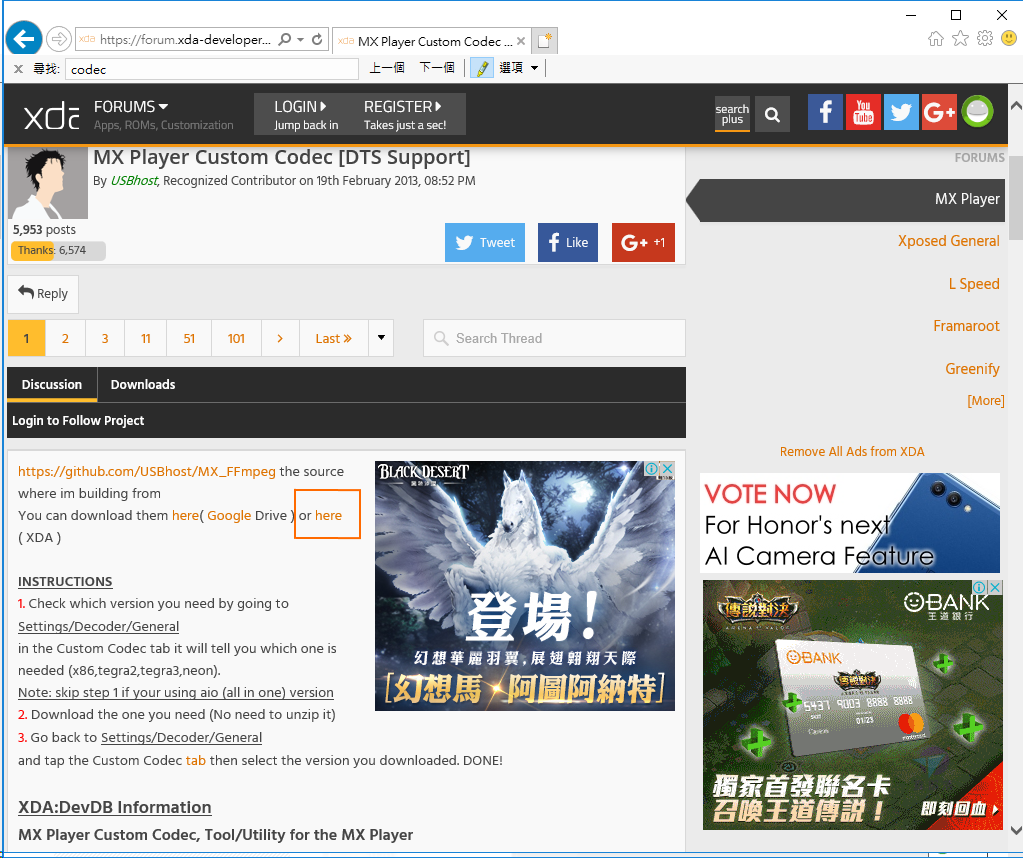Open search plus
Image resolution: width=1023 pixels, height=858 pixels.
[732, 114]
